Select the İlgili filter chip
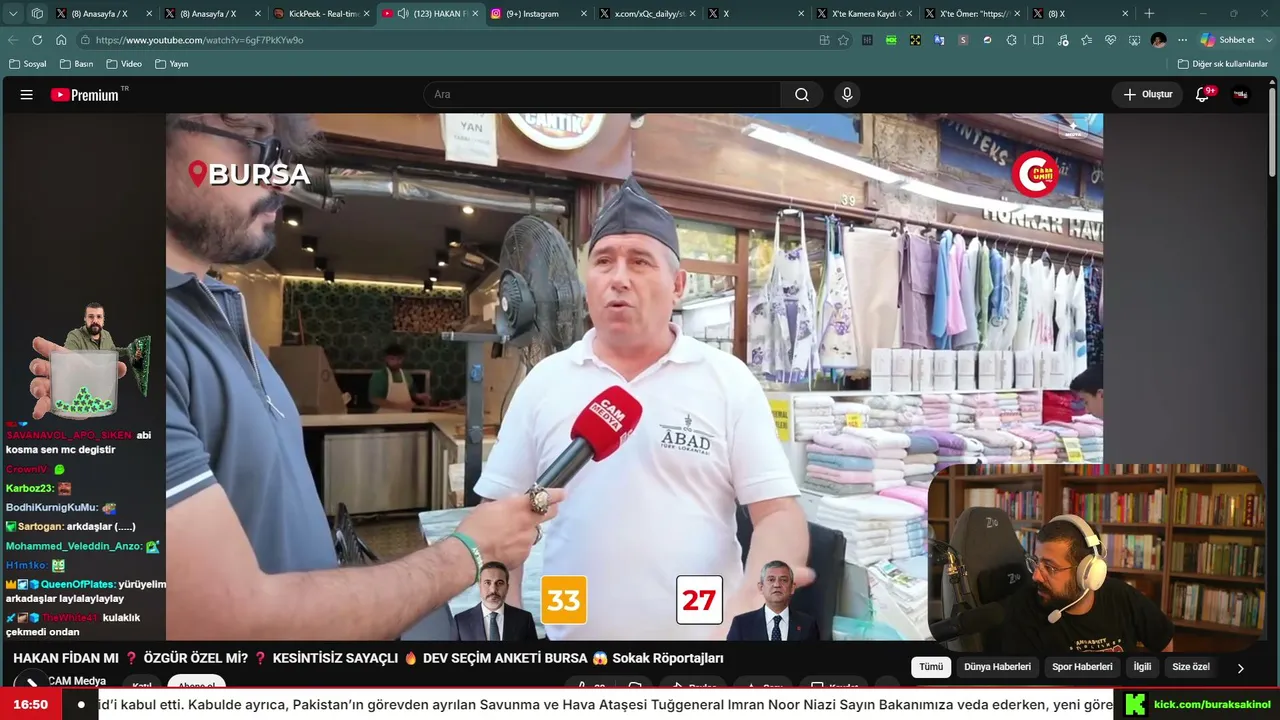Image resolution: width=1280 pixels, height=720 pixels. tap(1142, 667)
